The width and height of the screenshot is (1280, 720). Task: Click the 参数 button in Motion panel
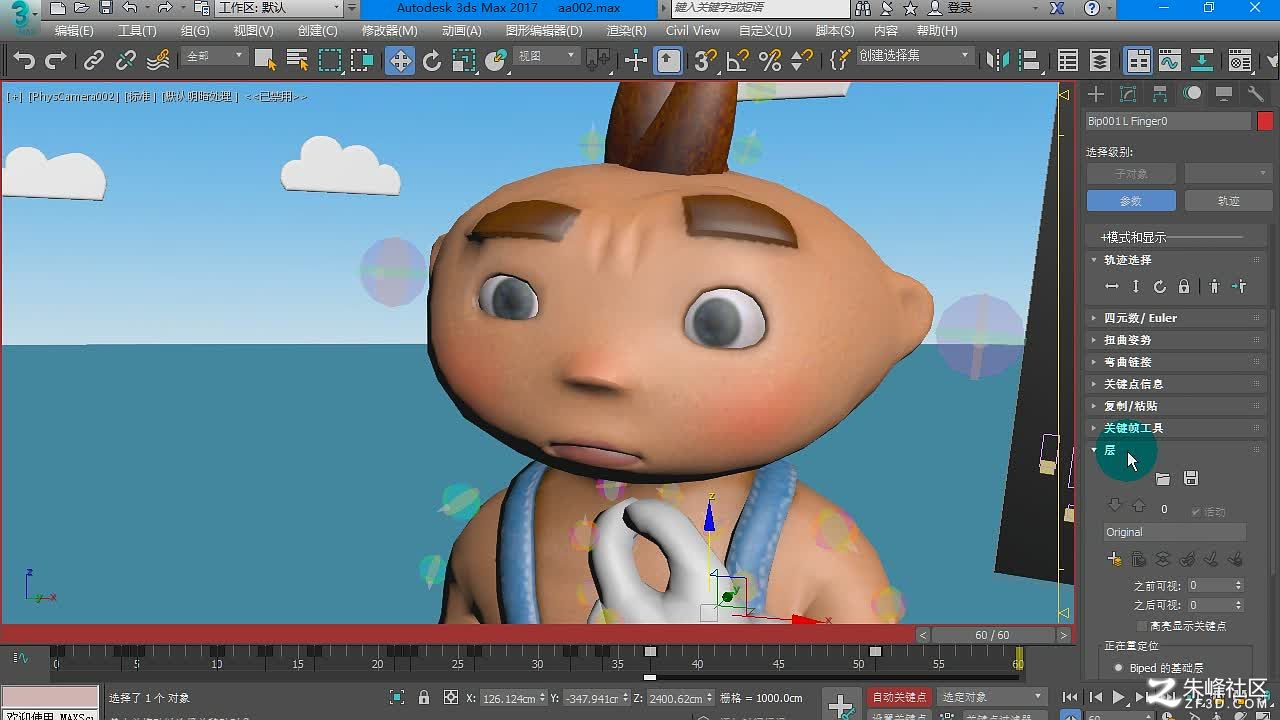point(1131,201)
